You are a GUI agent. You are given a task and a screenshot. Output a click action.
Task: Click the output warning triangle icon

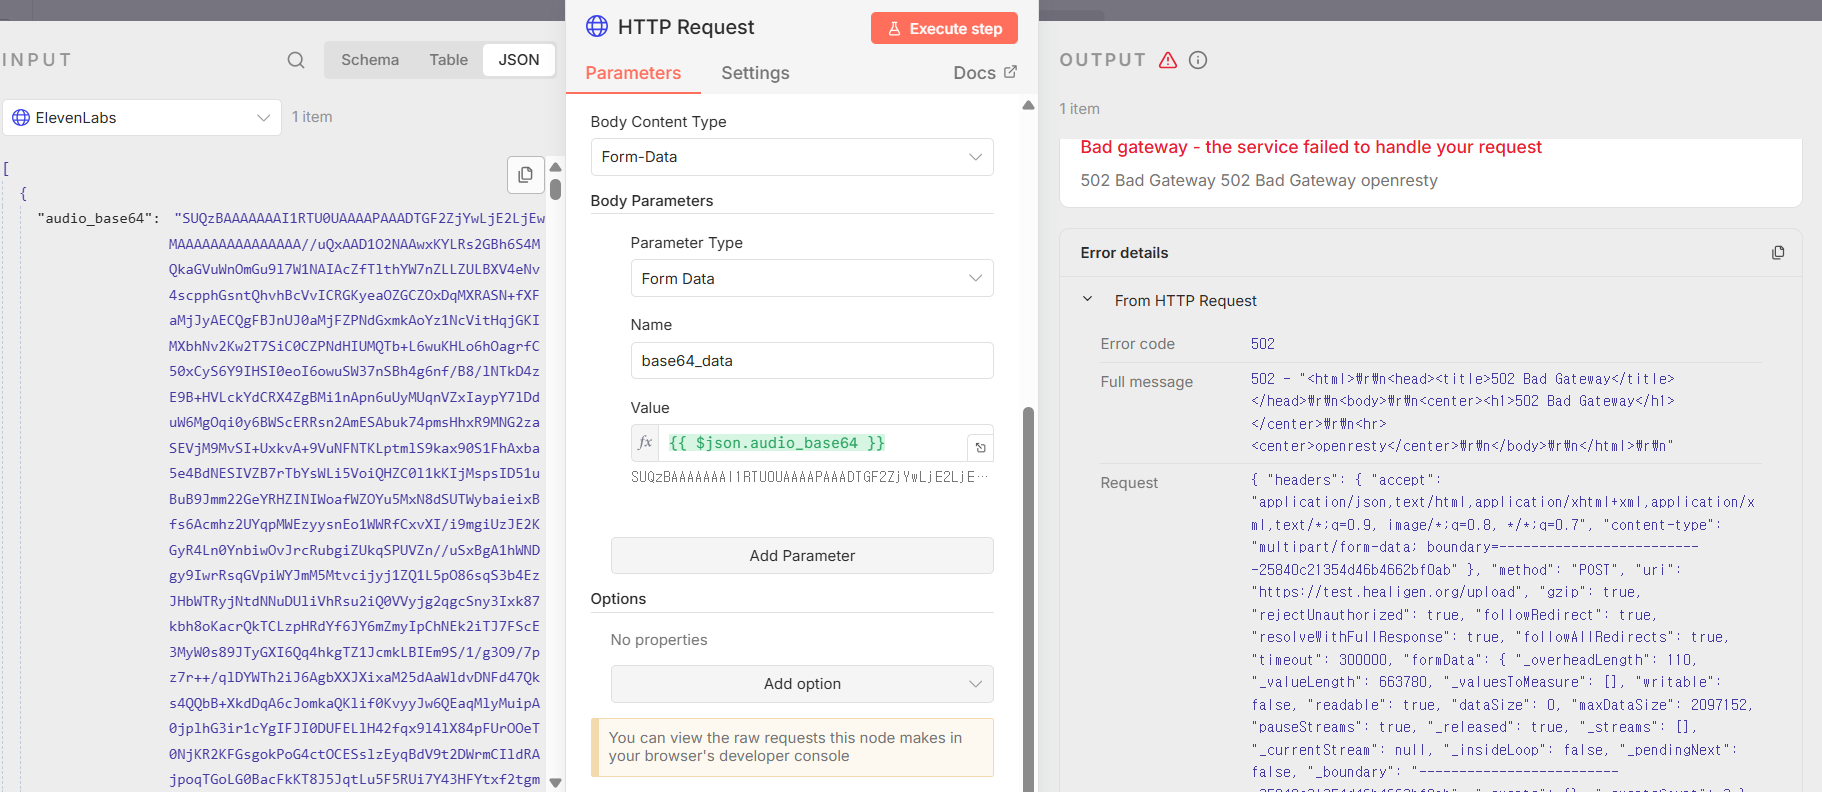[1168, 60]
